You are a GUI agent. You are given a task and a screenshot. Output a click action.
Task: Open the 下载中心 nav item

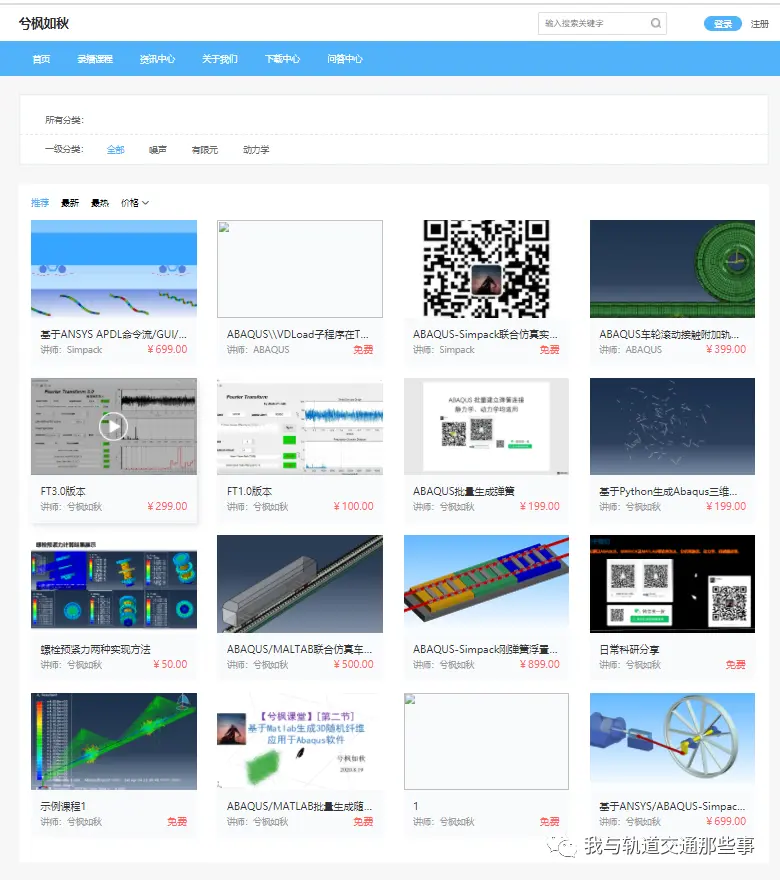tap(282, 59)
